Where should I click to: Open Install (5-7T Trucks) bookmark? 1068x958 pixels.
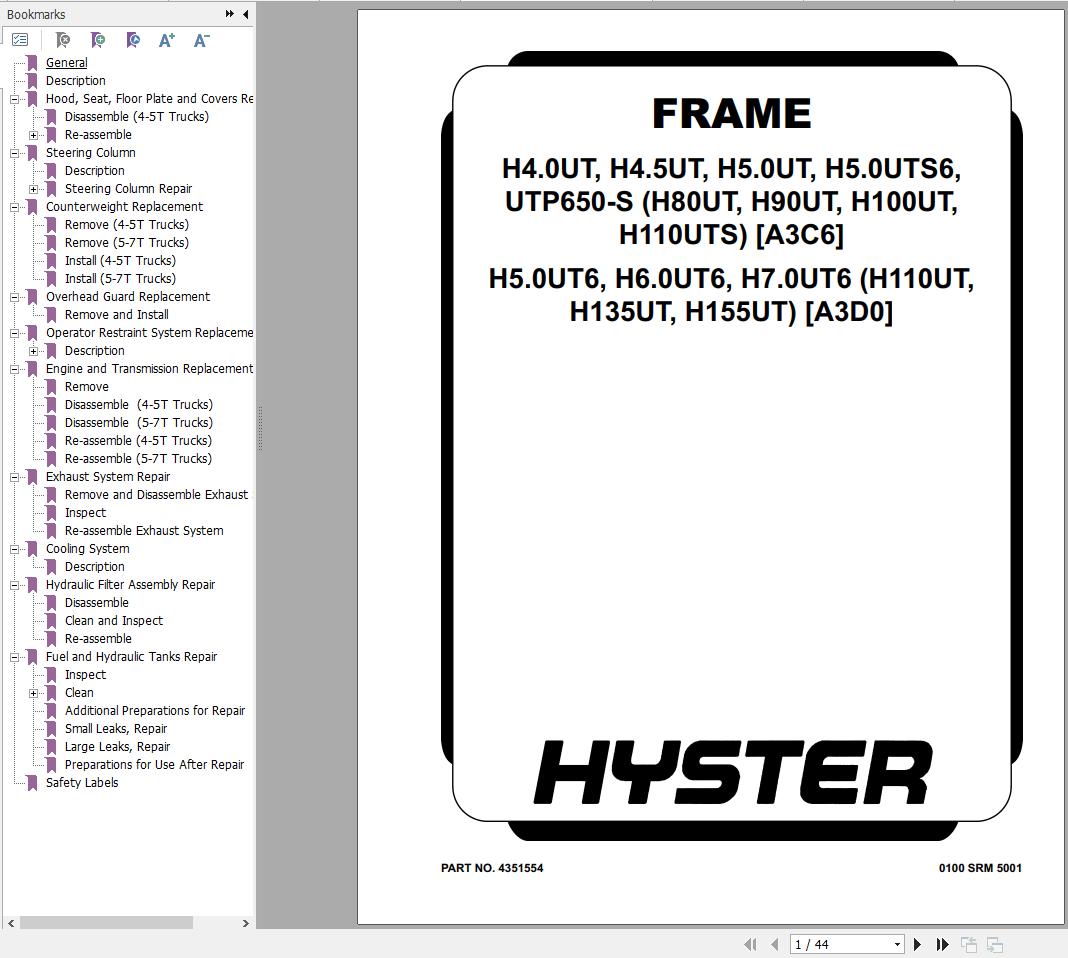pos(121,278)
